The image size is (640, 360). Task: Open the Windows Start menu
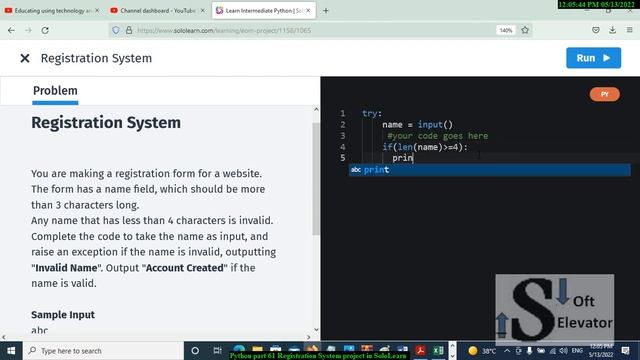click(11, 351)
